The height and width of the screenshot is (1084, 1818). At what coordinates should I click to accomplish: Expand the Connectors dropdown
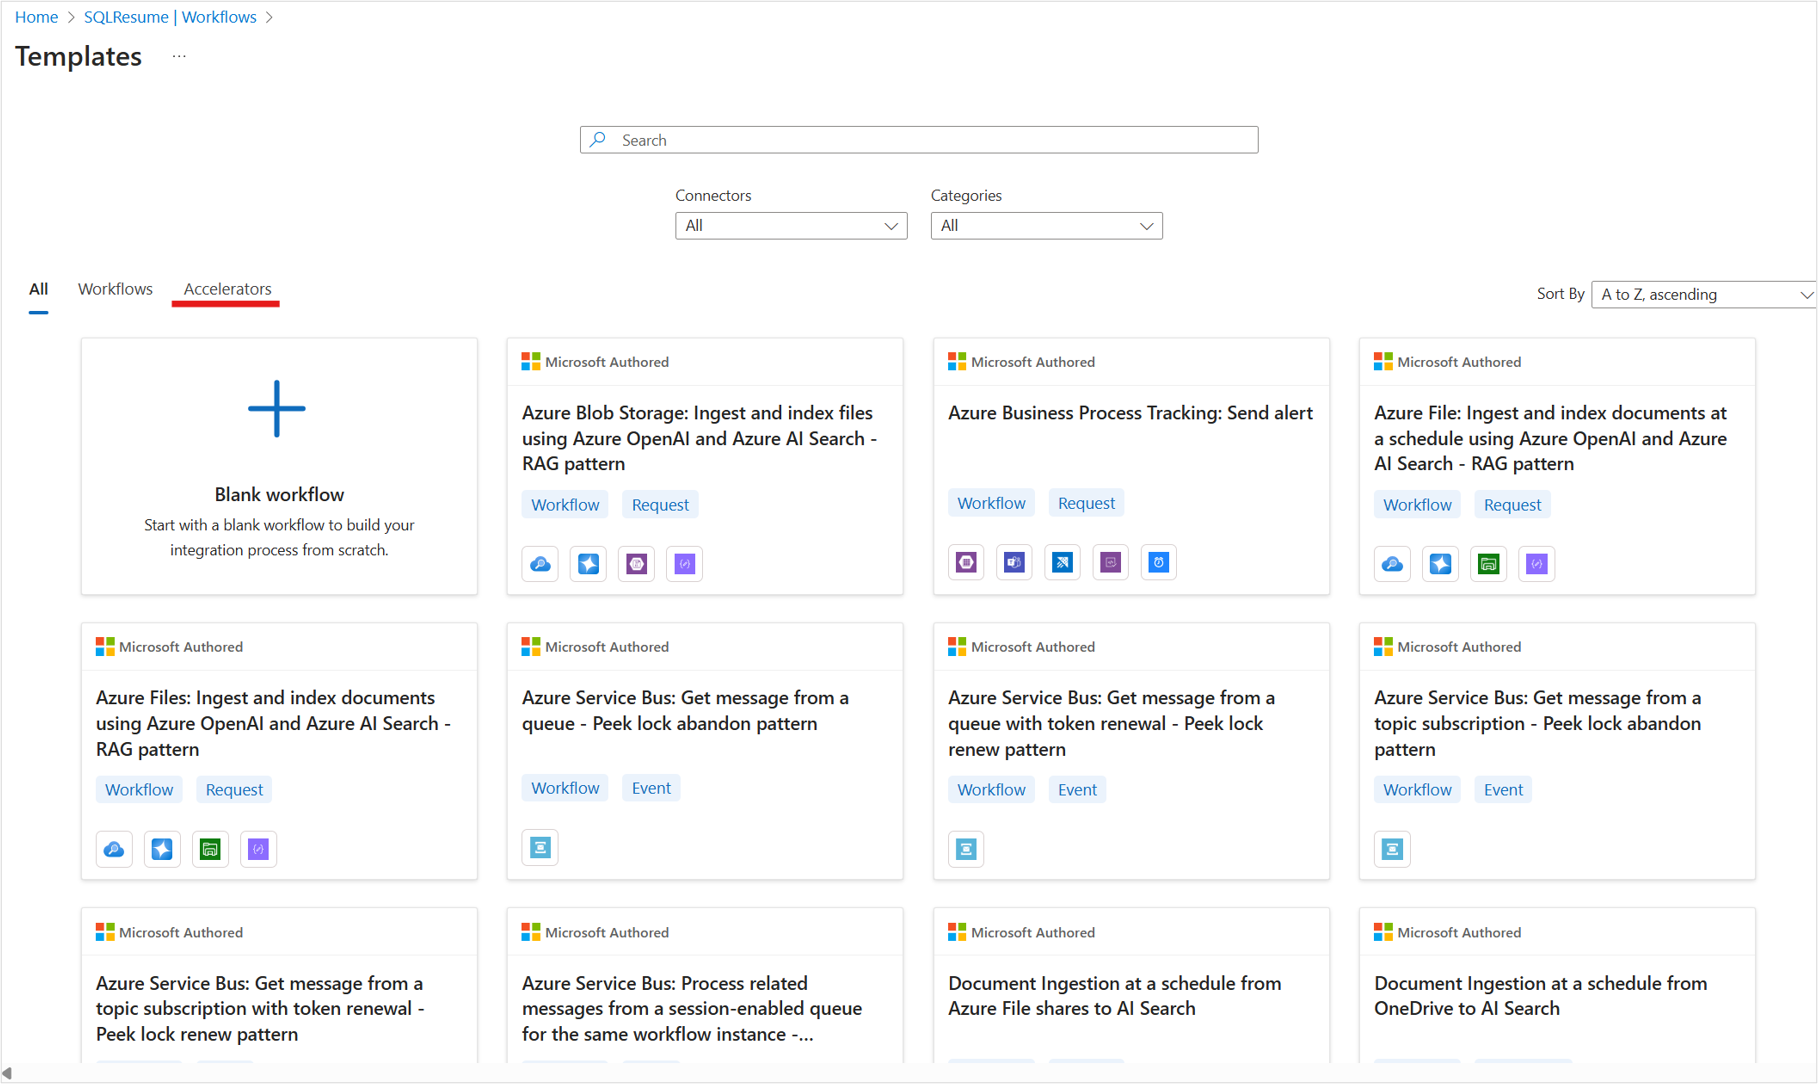790,226
